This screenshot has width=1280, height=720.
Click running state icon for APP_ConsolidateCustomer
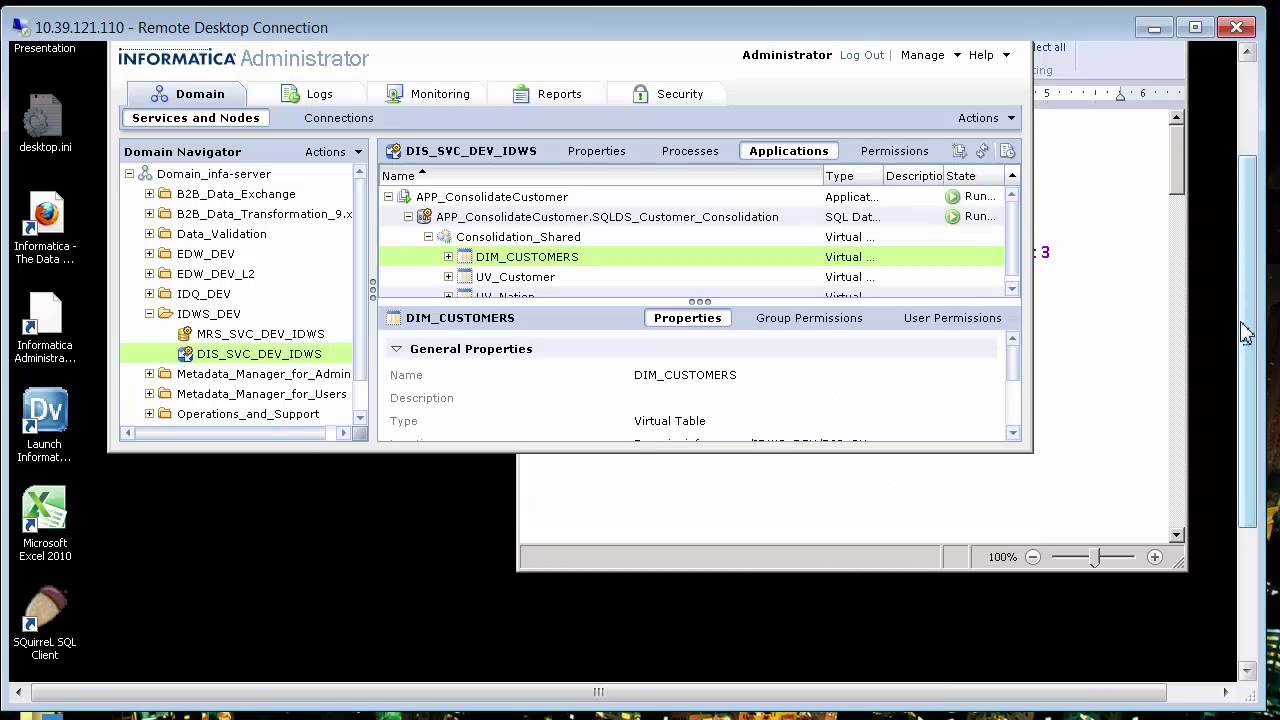953,197
